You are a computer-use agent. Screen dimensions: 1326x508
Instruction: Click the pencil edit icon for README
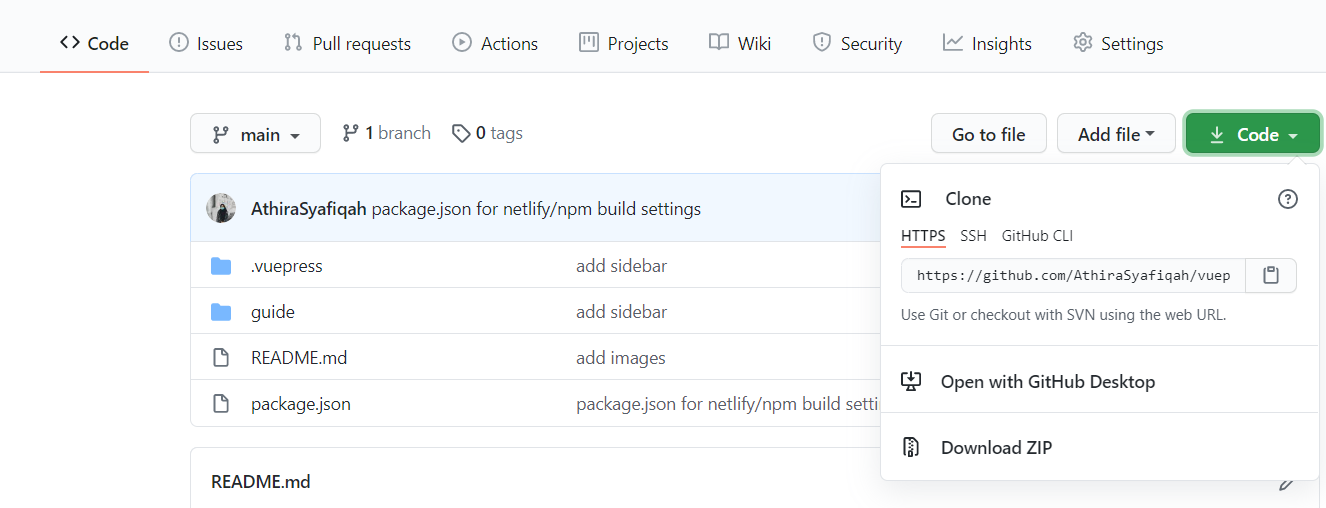(1287, 484)
